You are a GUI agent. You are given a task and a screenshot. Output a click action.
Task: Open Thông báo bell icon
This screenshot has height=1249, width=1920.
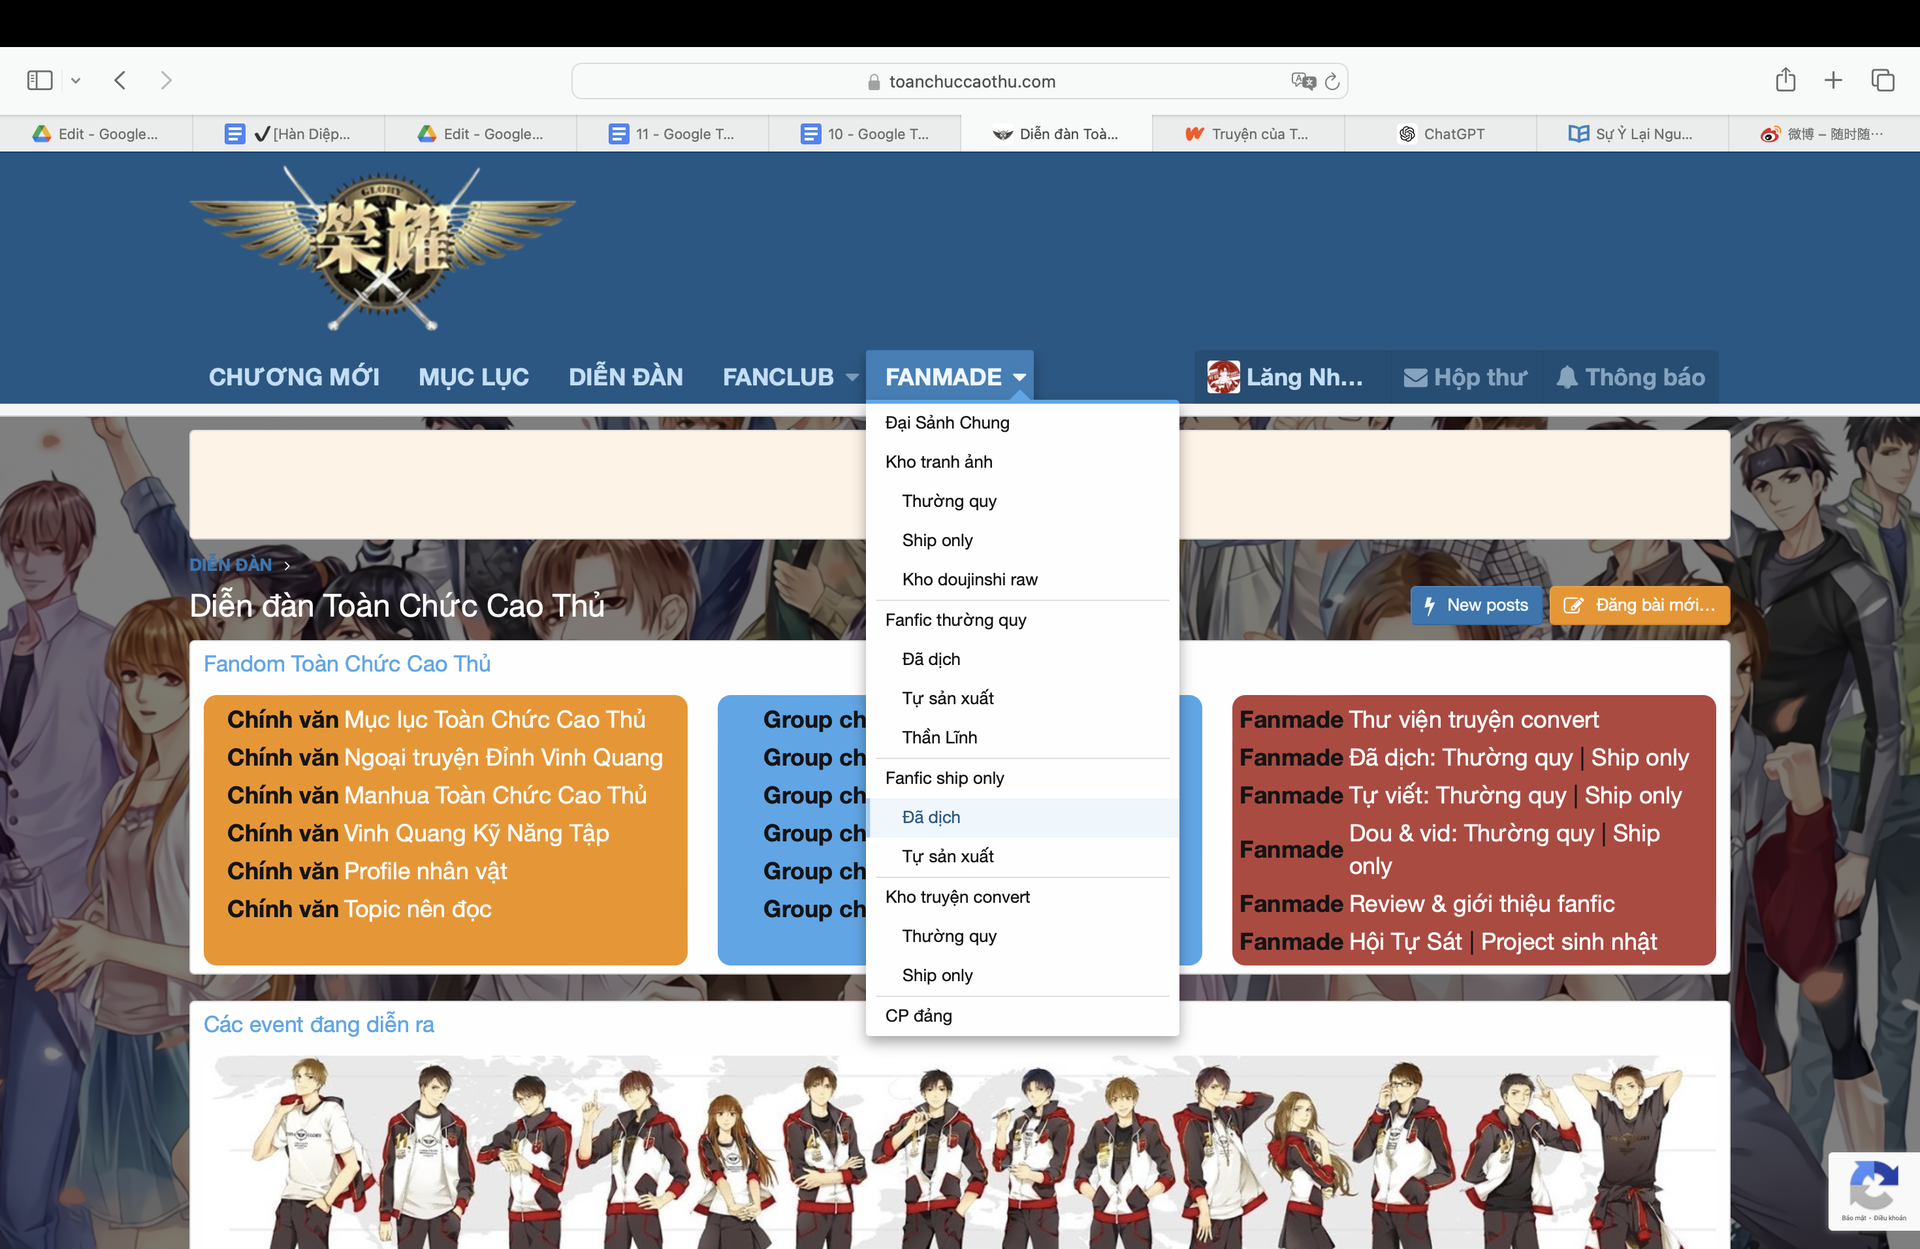tap(1567, 378)
